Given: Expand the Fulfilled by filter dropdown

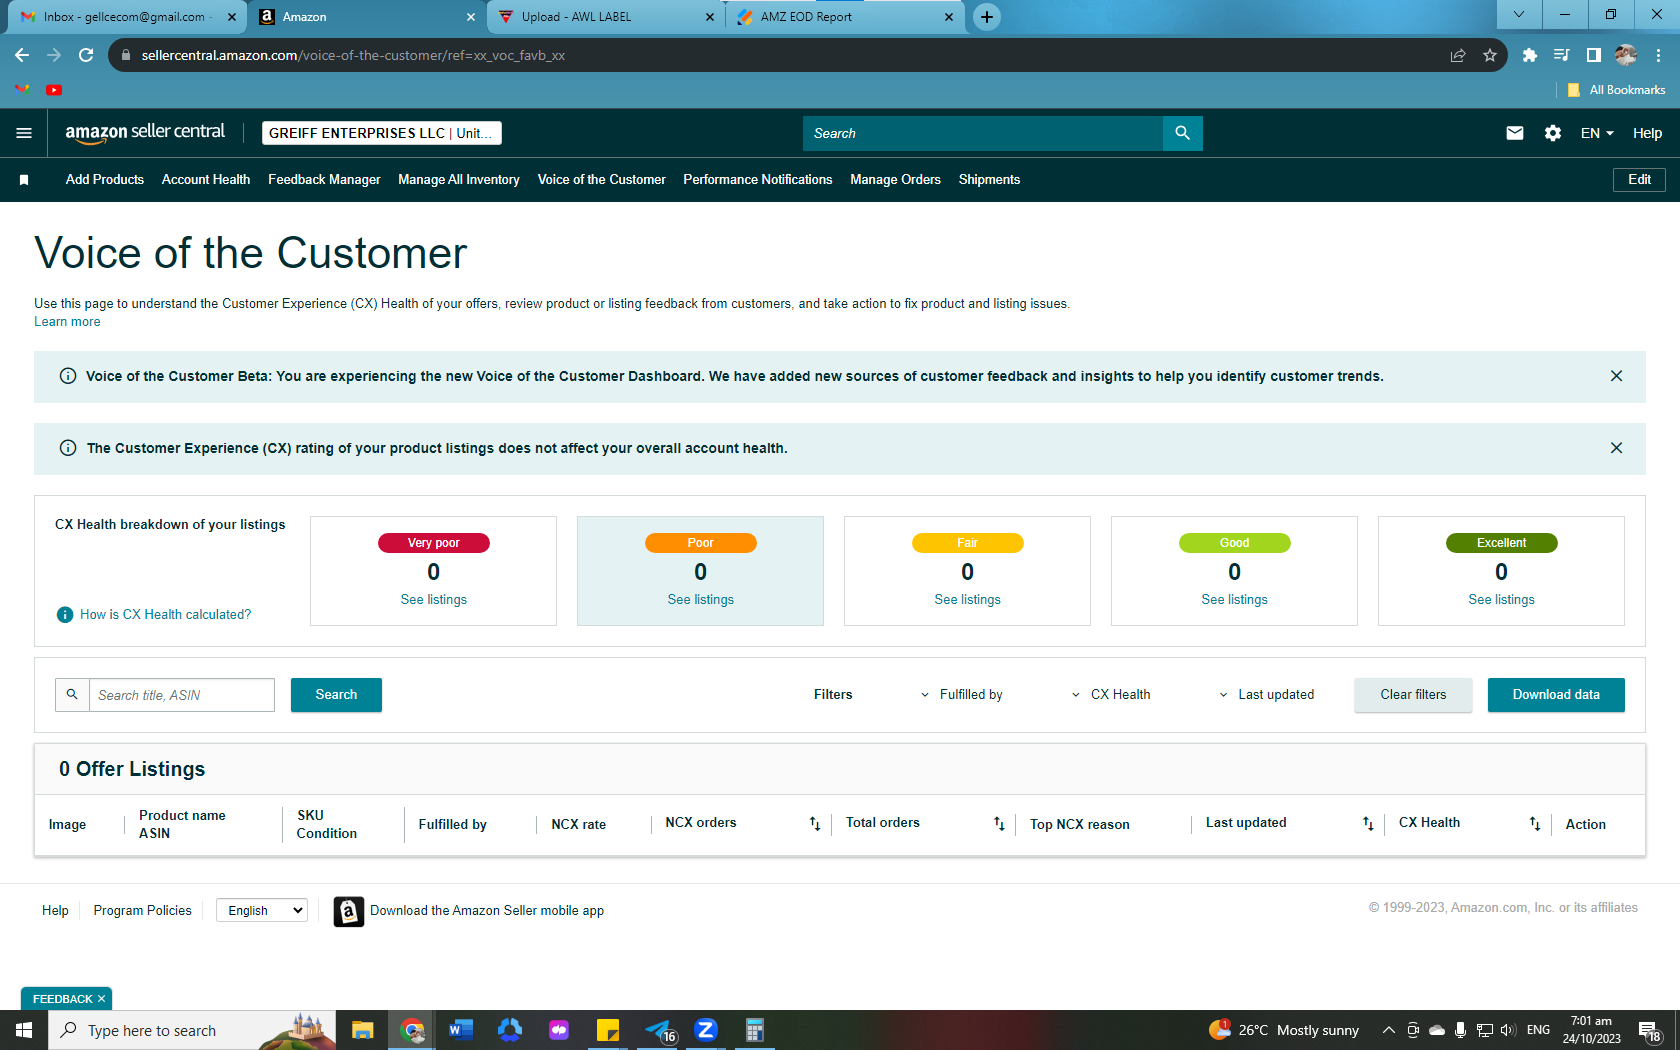Looking at the screenshot, I should click(x=961, y=695).
